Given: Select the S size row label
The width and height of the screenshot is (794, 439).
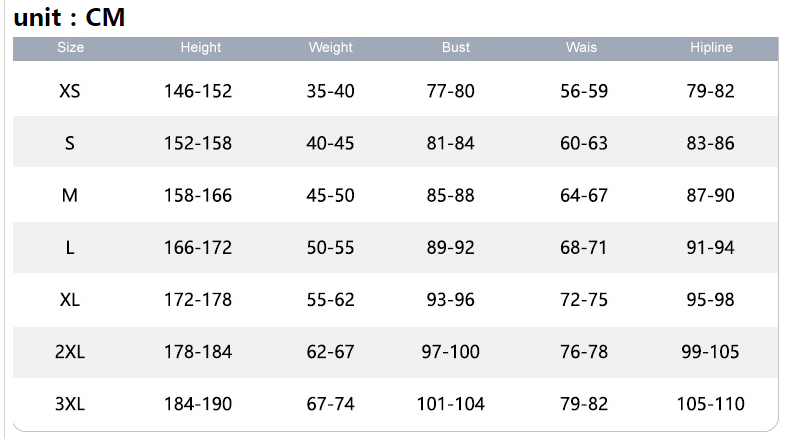Looking at the screenshot, I should 70,143.
